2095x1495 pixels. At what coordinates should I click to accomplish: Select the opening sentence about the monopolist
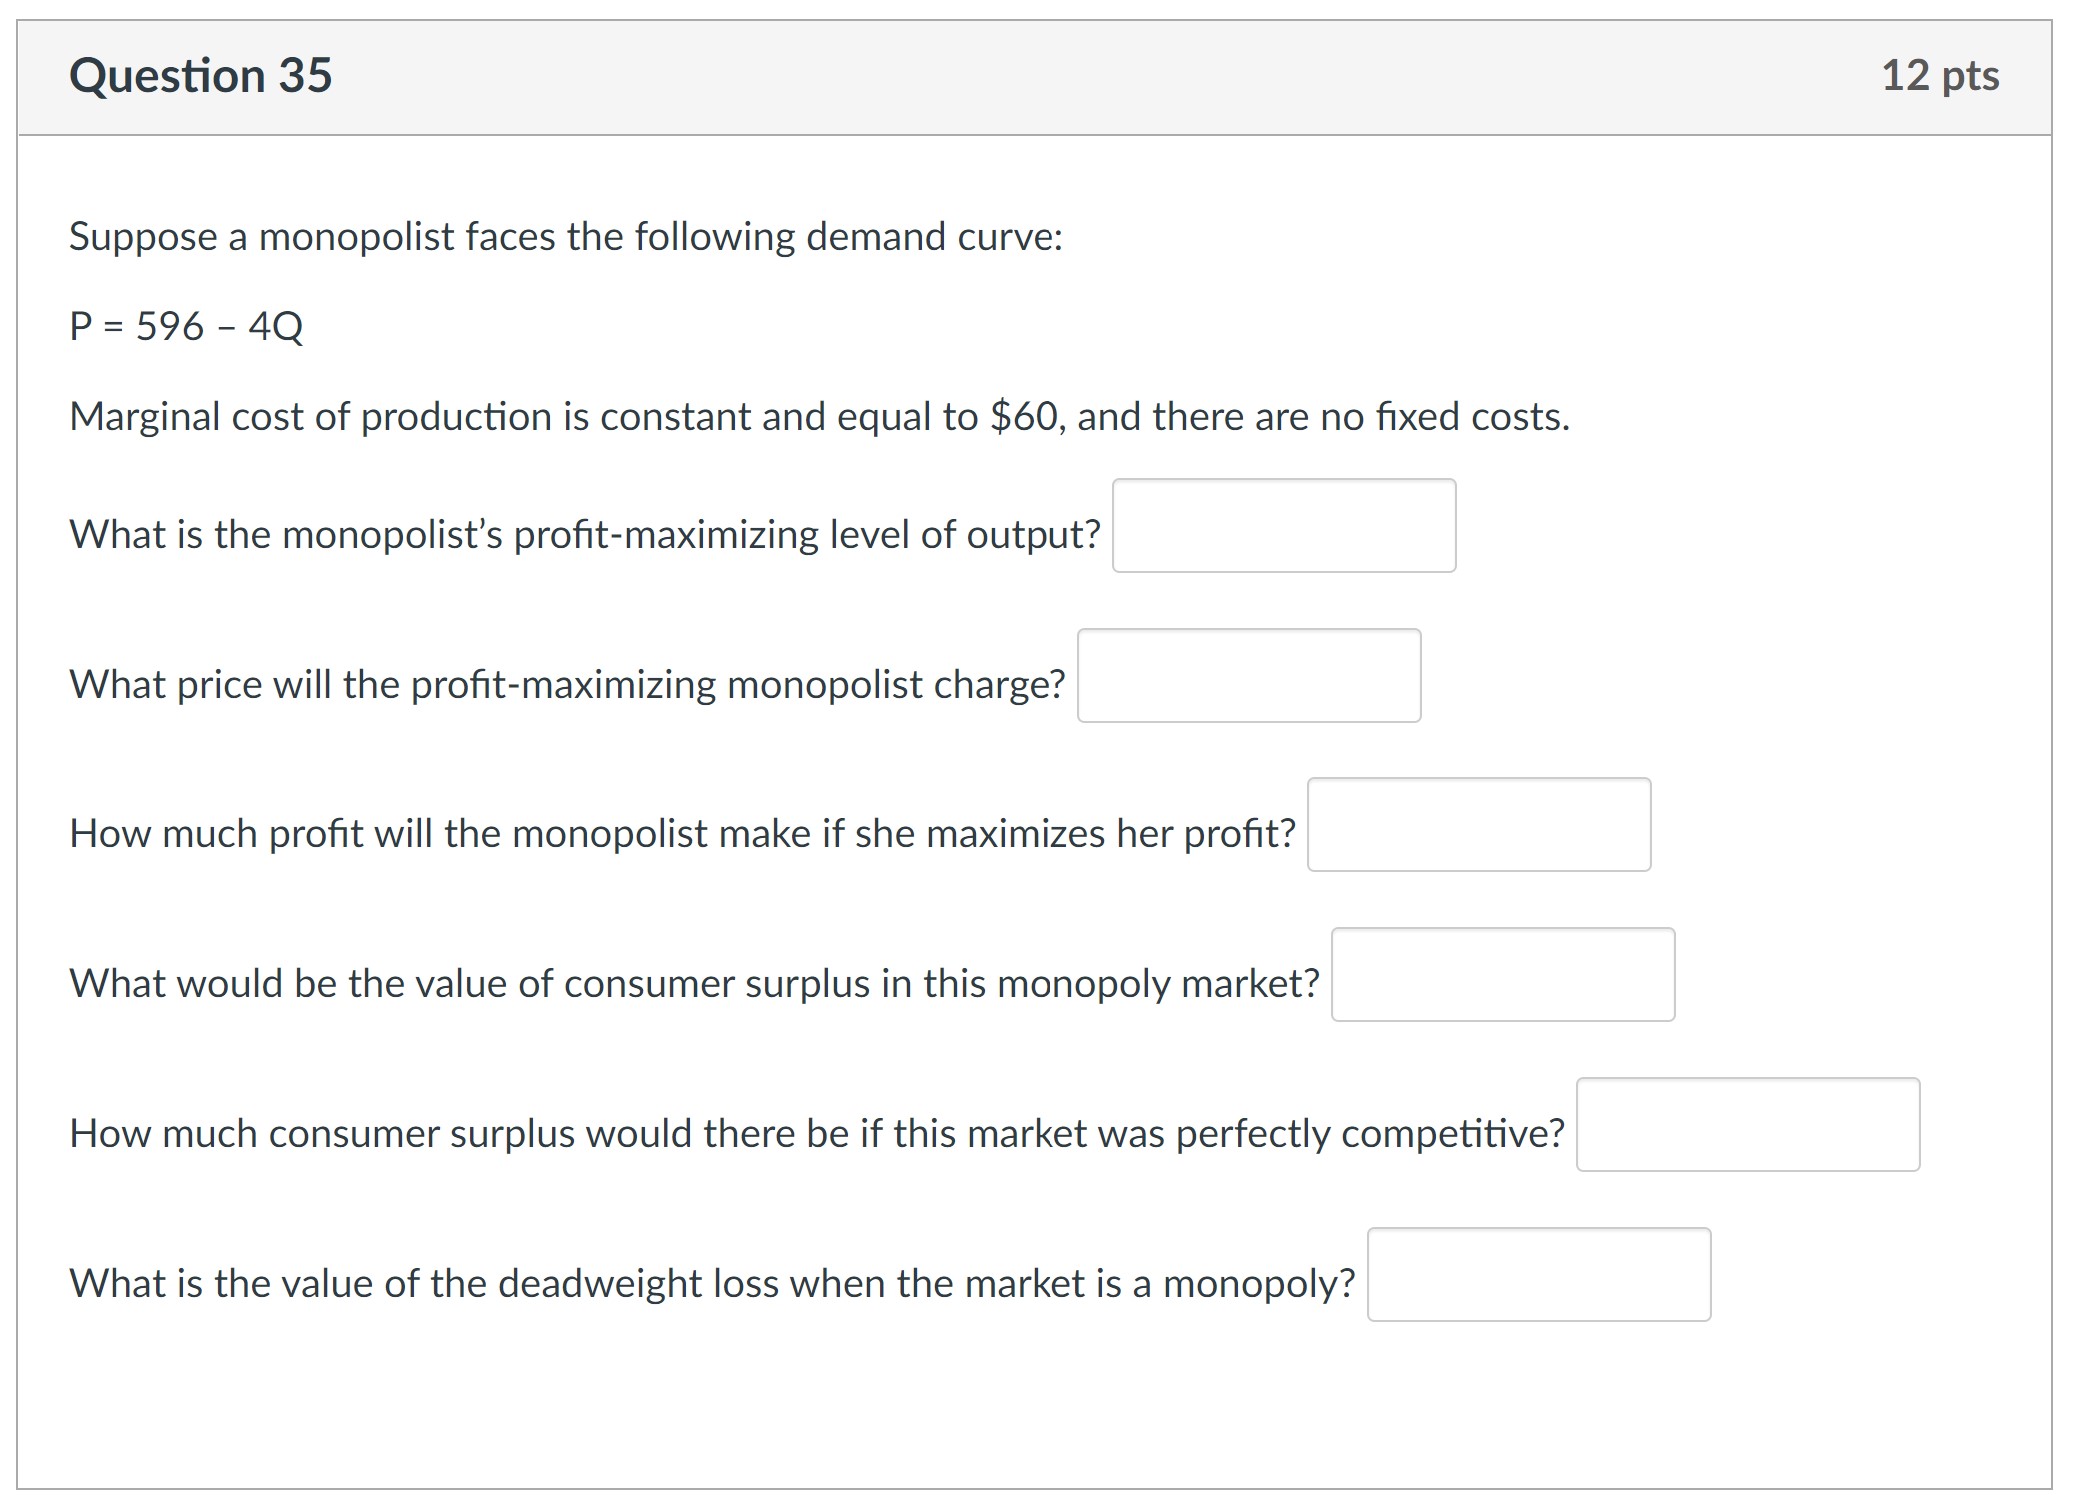click(565, 236)
